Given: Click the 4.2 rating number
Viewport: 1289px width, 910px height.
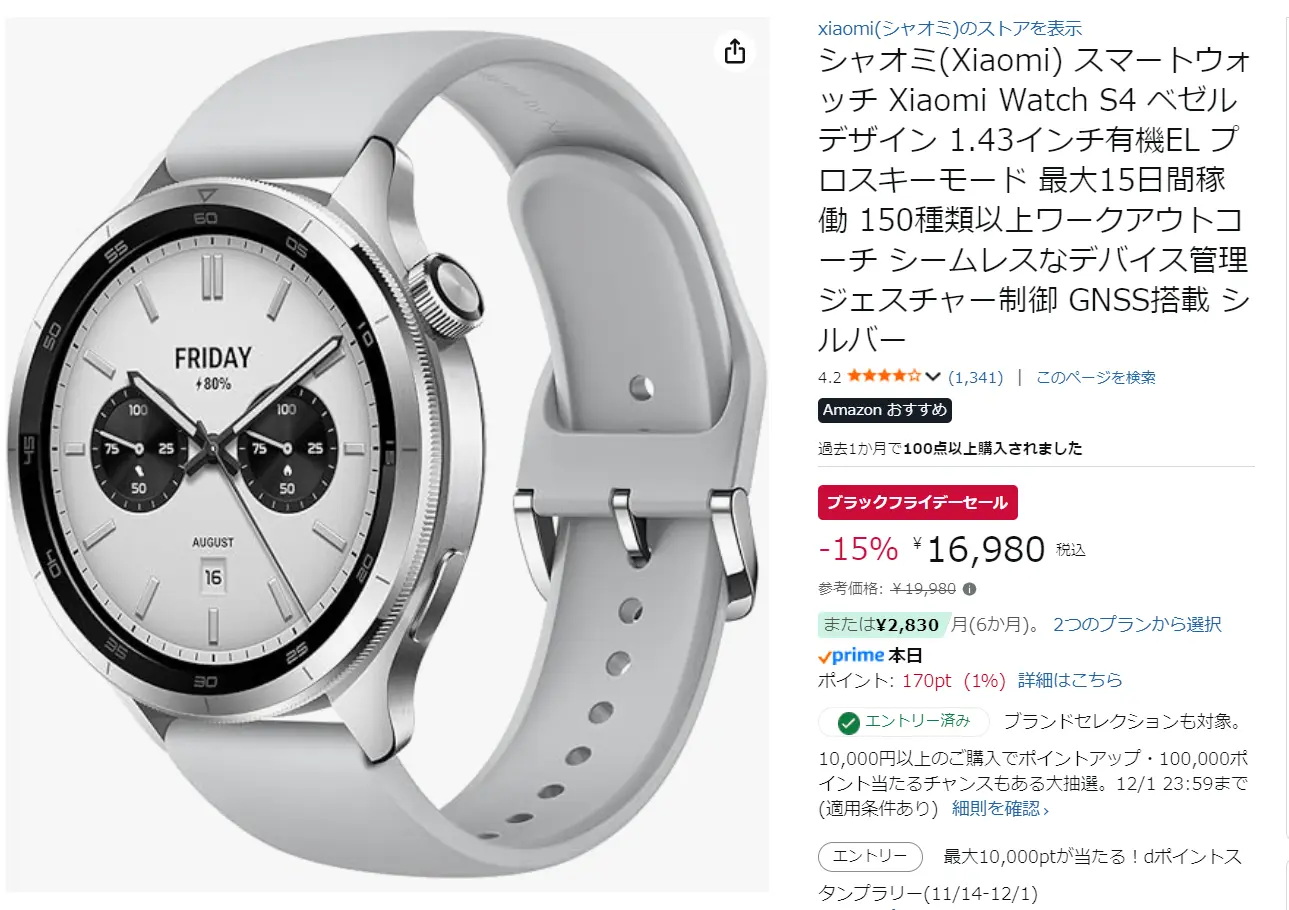Looking at the screenshot, I should [x=829, y=377].
